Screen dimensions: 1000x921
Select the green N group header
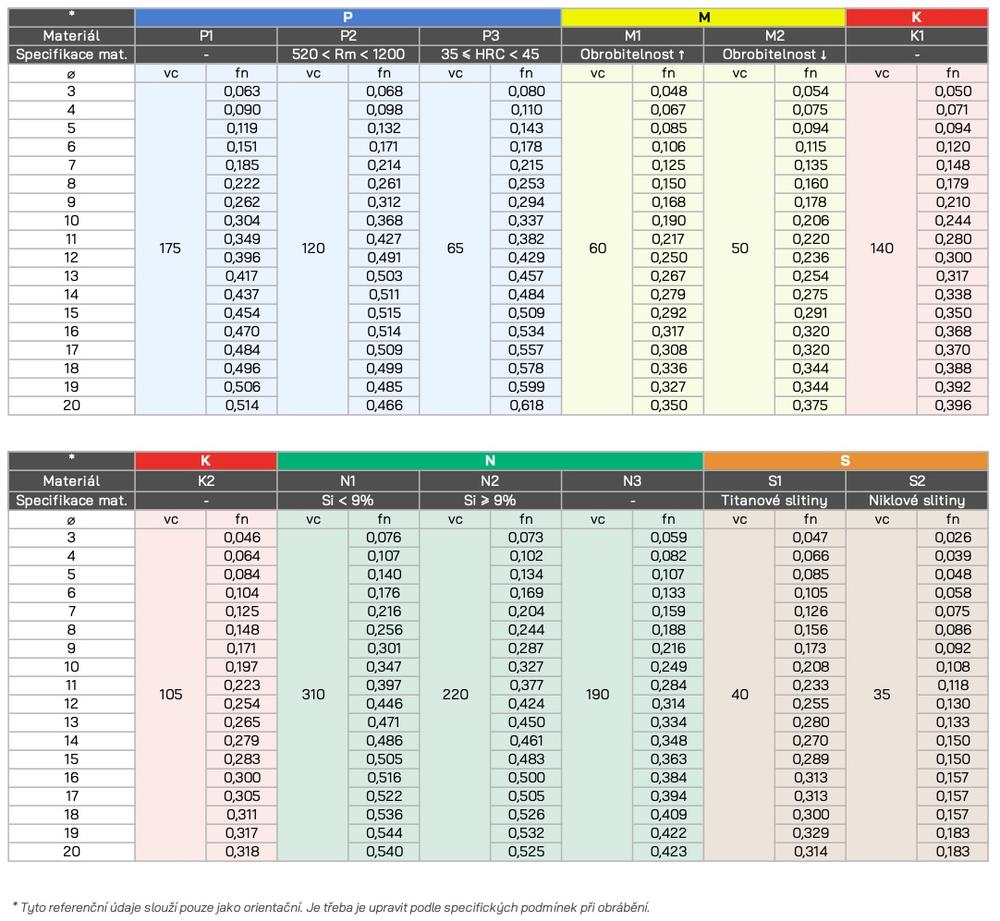point(490,461)
